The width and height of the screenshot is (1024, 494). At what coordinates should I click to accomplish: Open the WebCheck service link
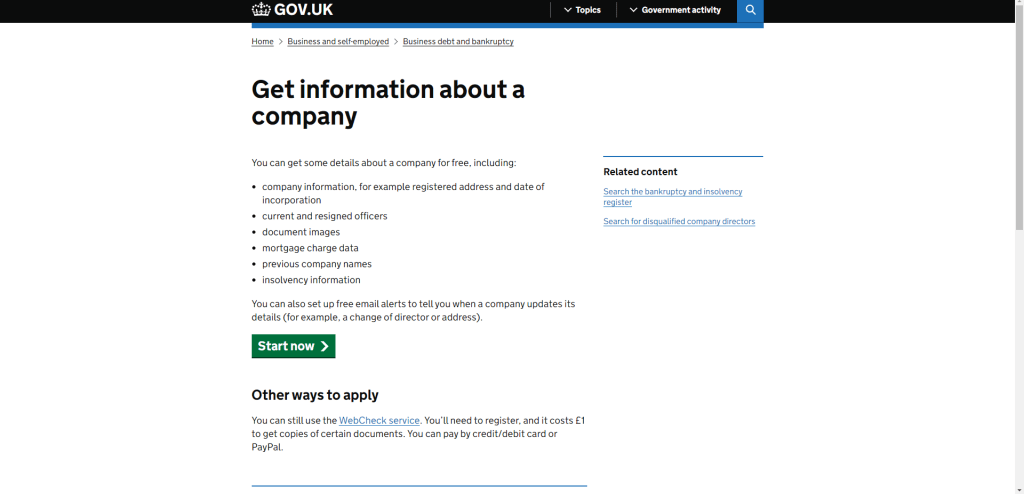coord(379,421)
